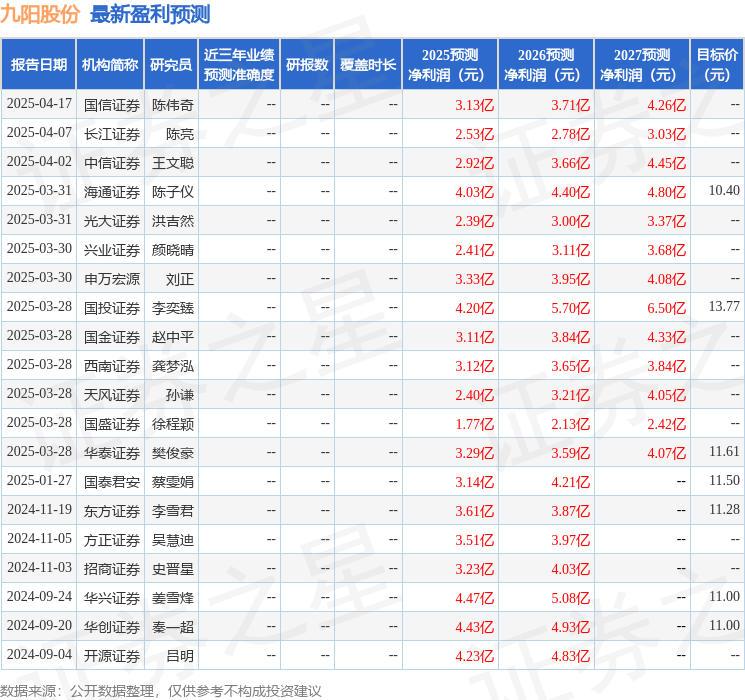Click the 报告日期 column header
Screen dimensions: 745x700
coord(39,65)
